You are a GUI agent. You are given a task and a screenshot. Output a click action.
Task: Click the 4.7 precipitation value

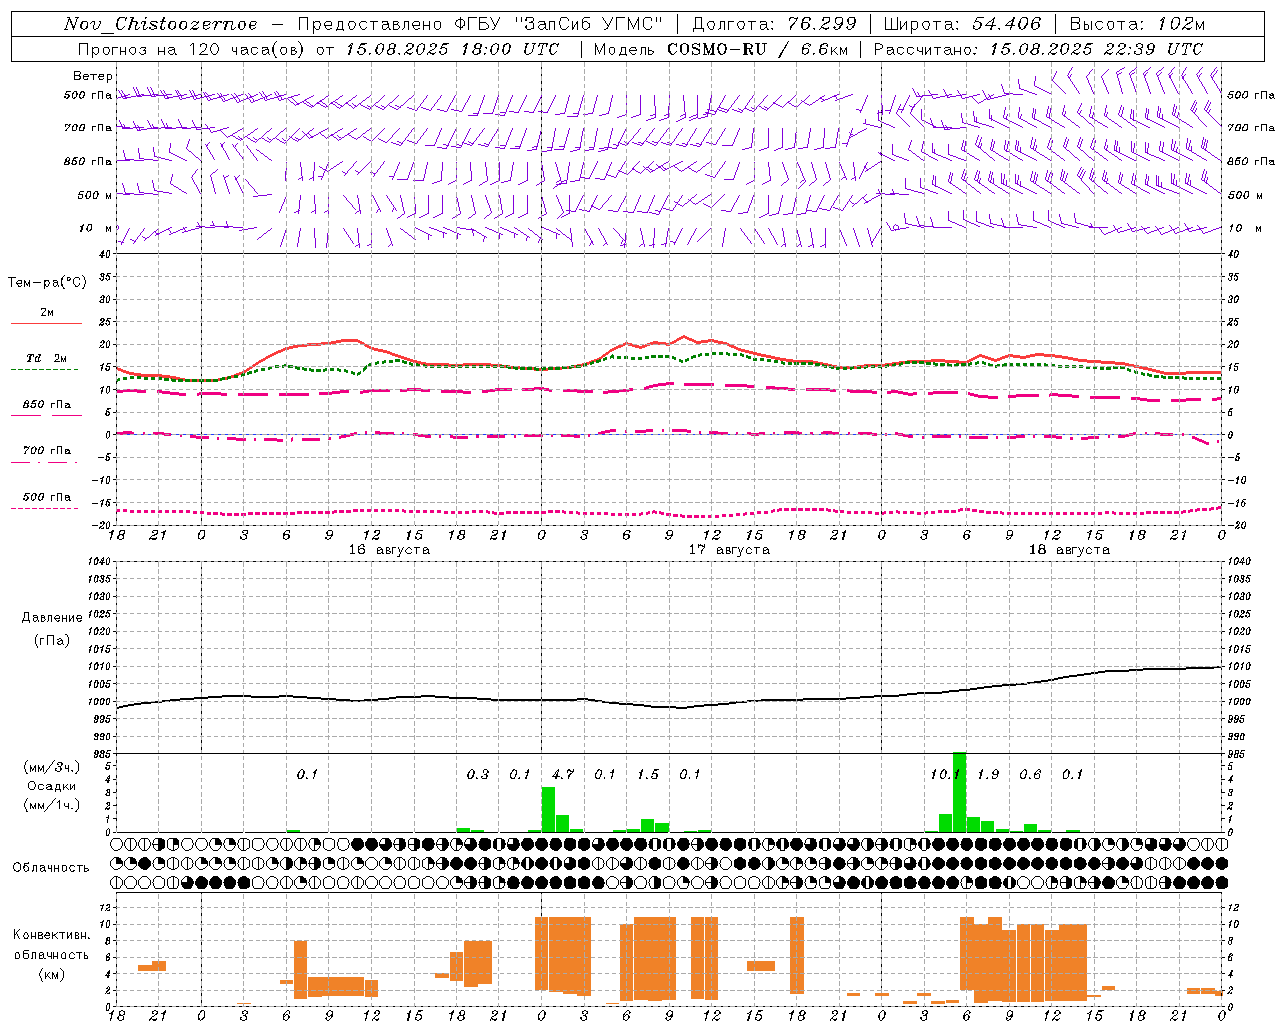pos(563,774)
